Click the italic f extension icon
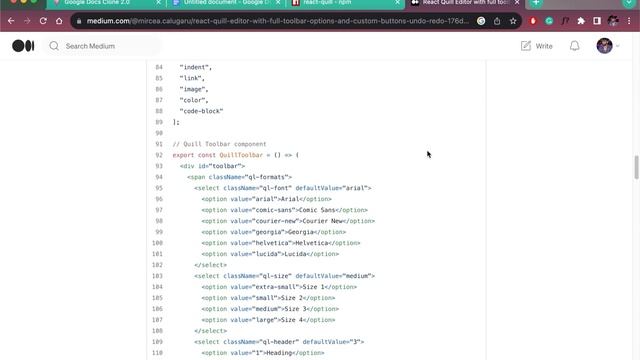This screenshot has height=360, width=640. coord(565,21)
